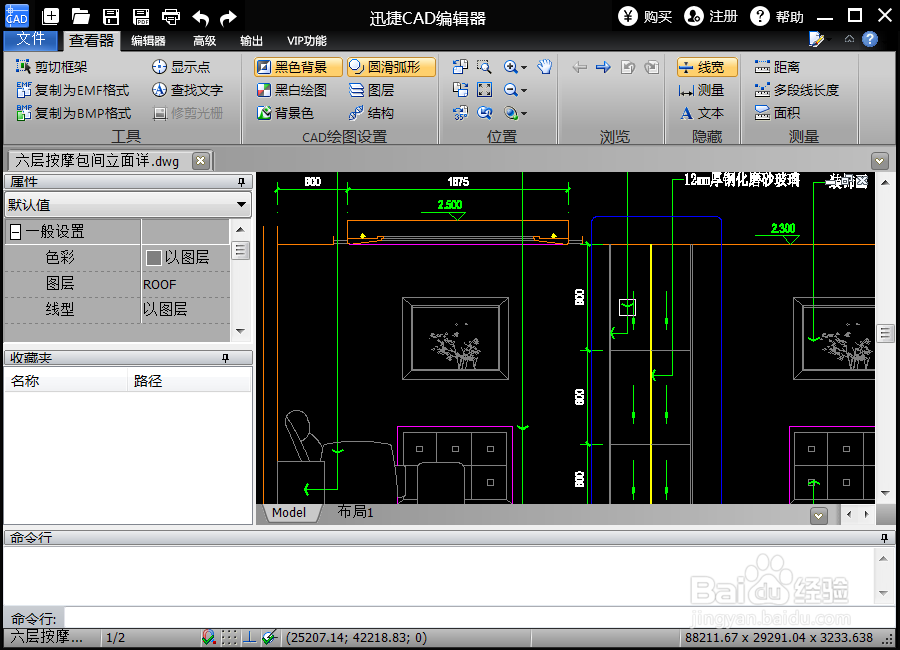The height and width of the screenshot is (650, 900).
Task: Pin the 收藏夹 favorites panel
Action: 225,358
